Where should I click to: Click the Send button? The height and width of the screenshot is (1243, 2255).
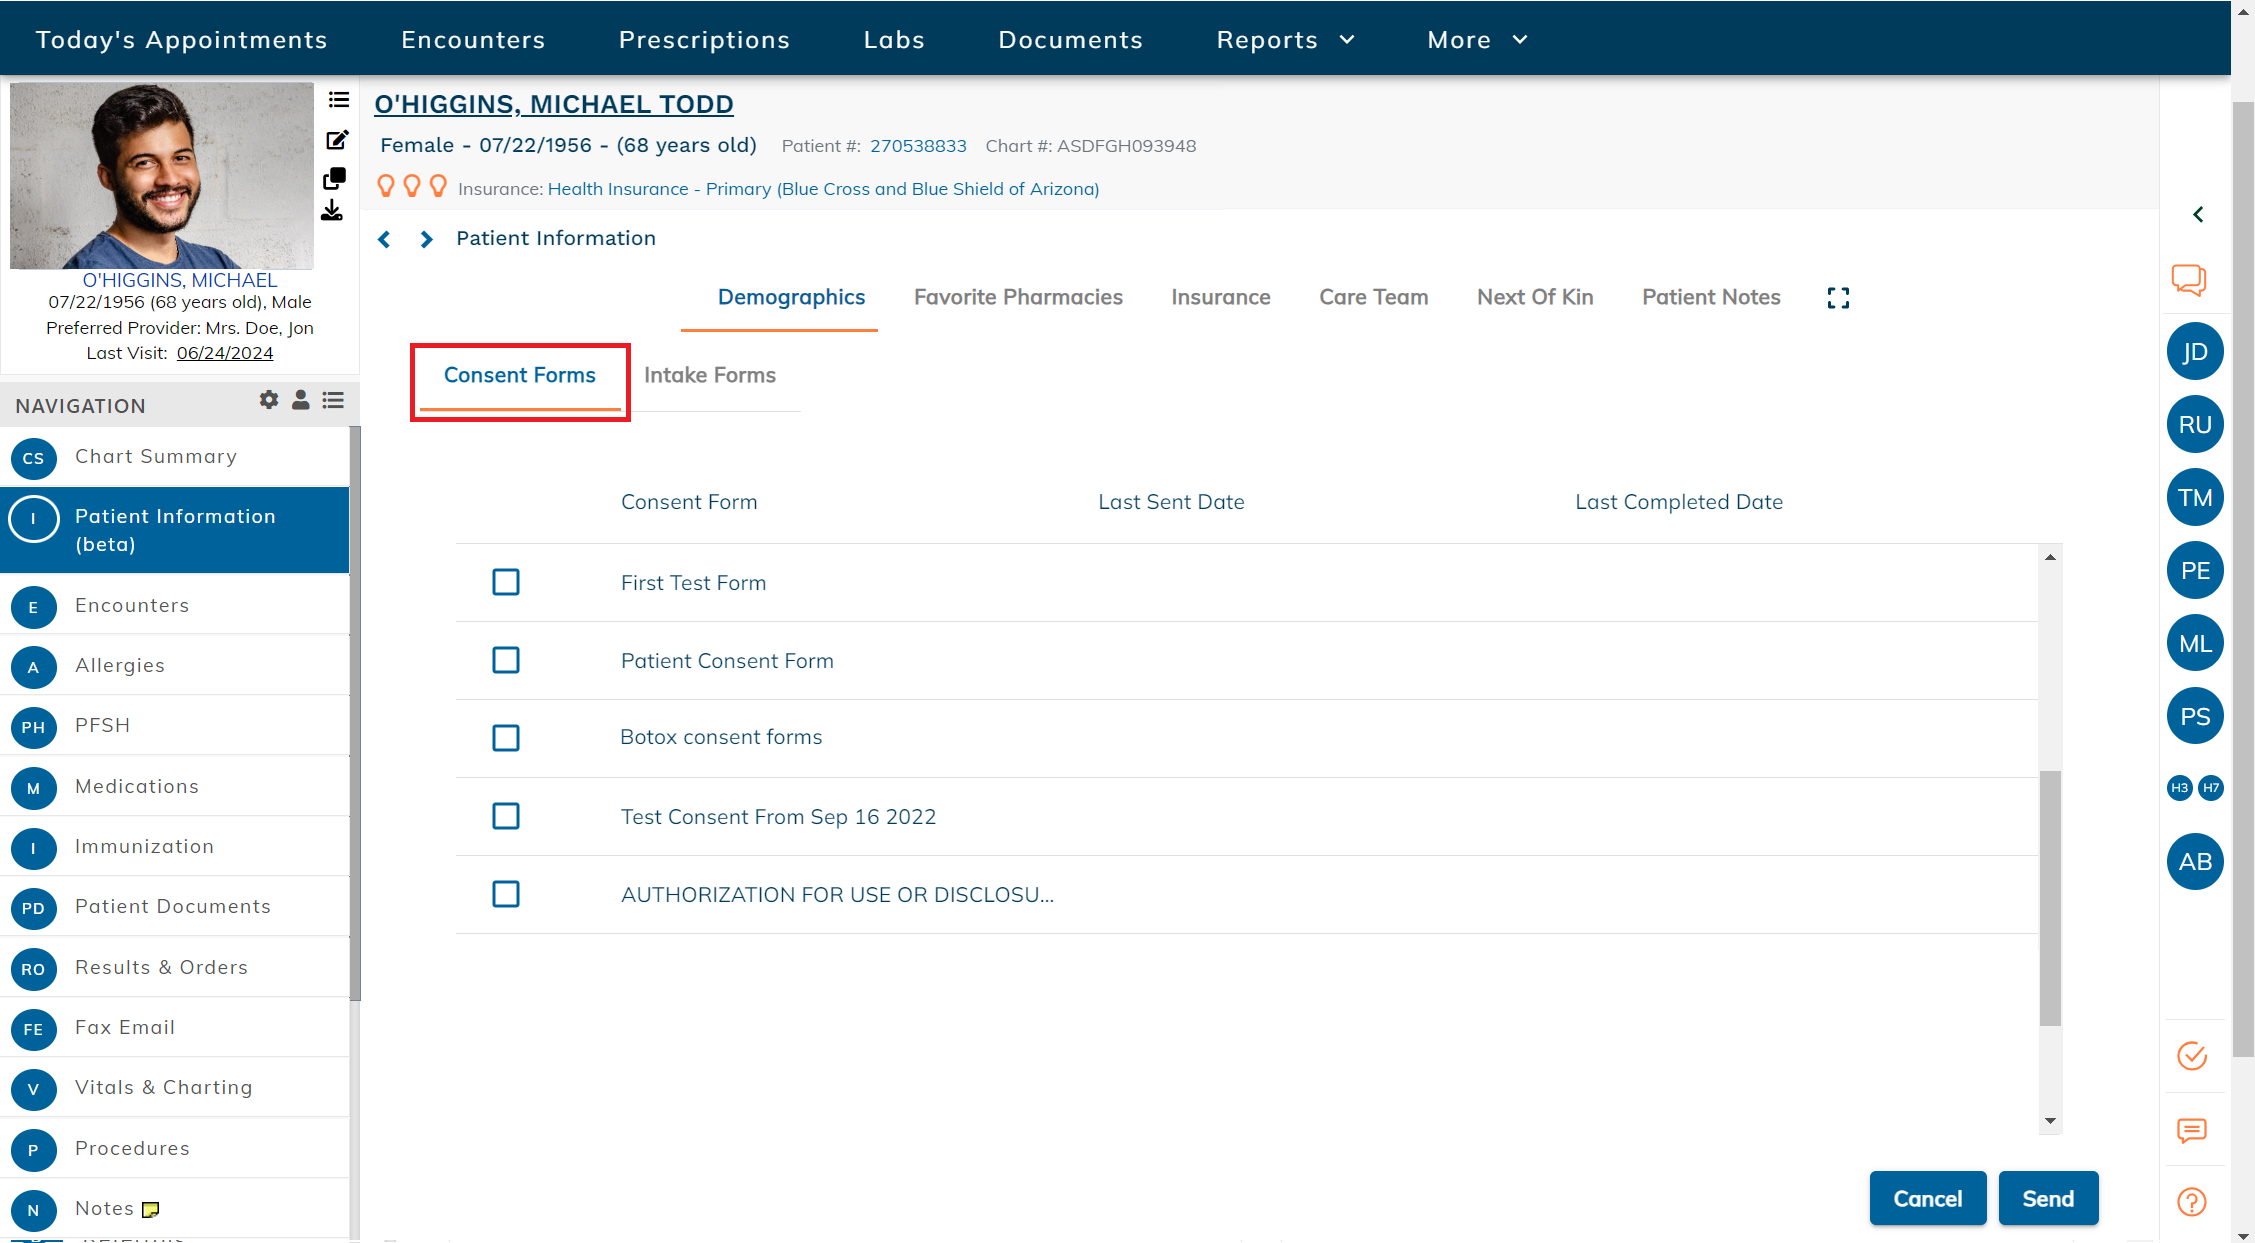click(x=2048, y=1198)
